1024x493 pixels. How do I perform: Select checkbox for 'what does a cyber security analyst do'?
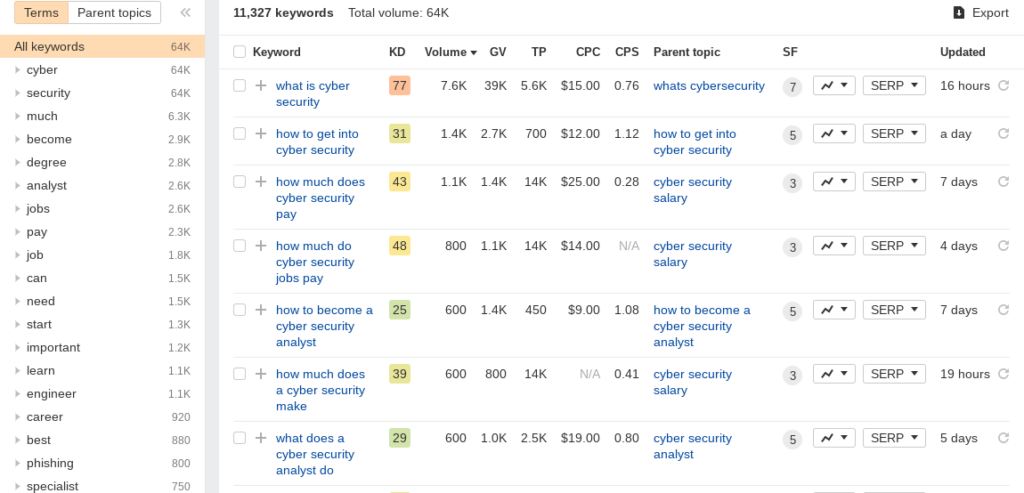point(239,438)
